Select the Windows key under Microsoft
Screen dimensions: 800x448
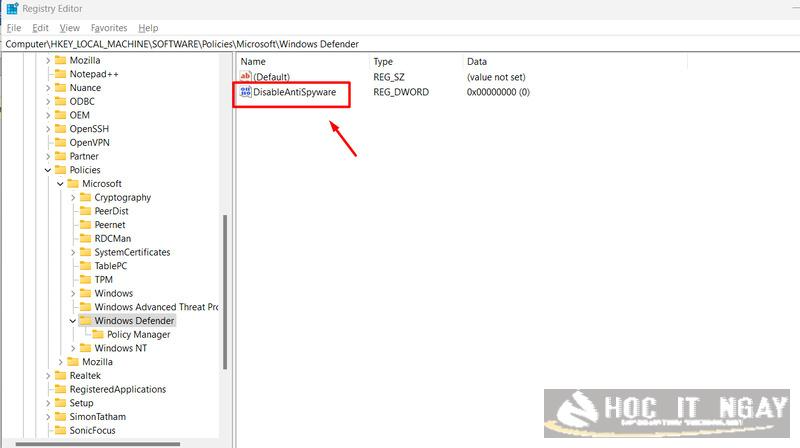(114, 293)
